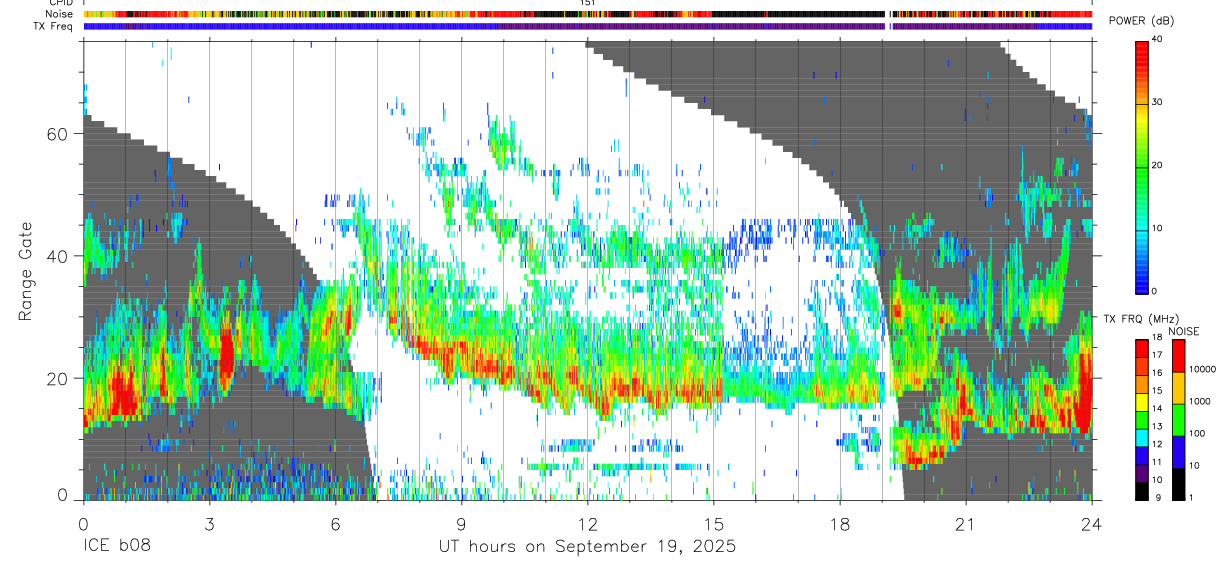Click the ICE b08 radar label

coord(119,547)
